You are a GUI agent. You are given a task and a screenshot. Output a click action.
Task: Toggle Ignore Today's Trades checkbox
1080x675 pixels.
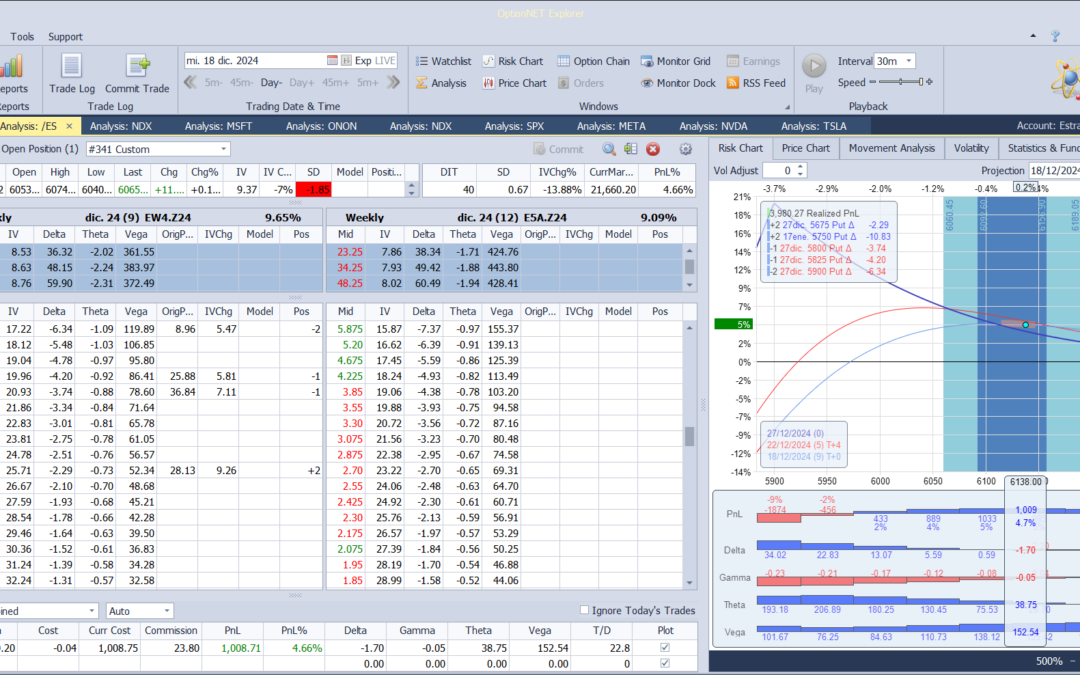(x=584, y=610)
